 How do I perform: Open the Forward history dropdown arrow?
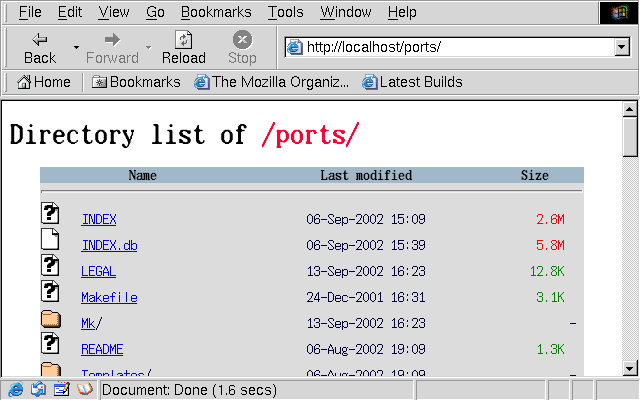[x=149, y=48]
